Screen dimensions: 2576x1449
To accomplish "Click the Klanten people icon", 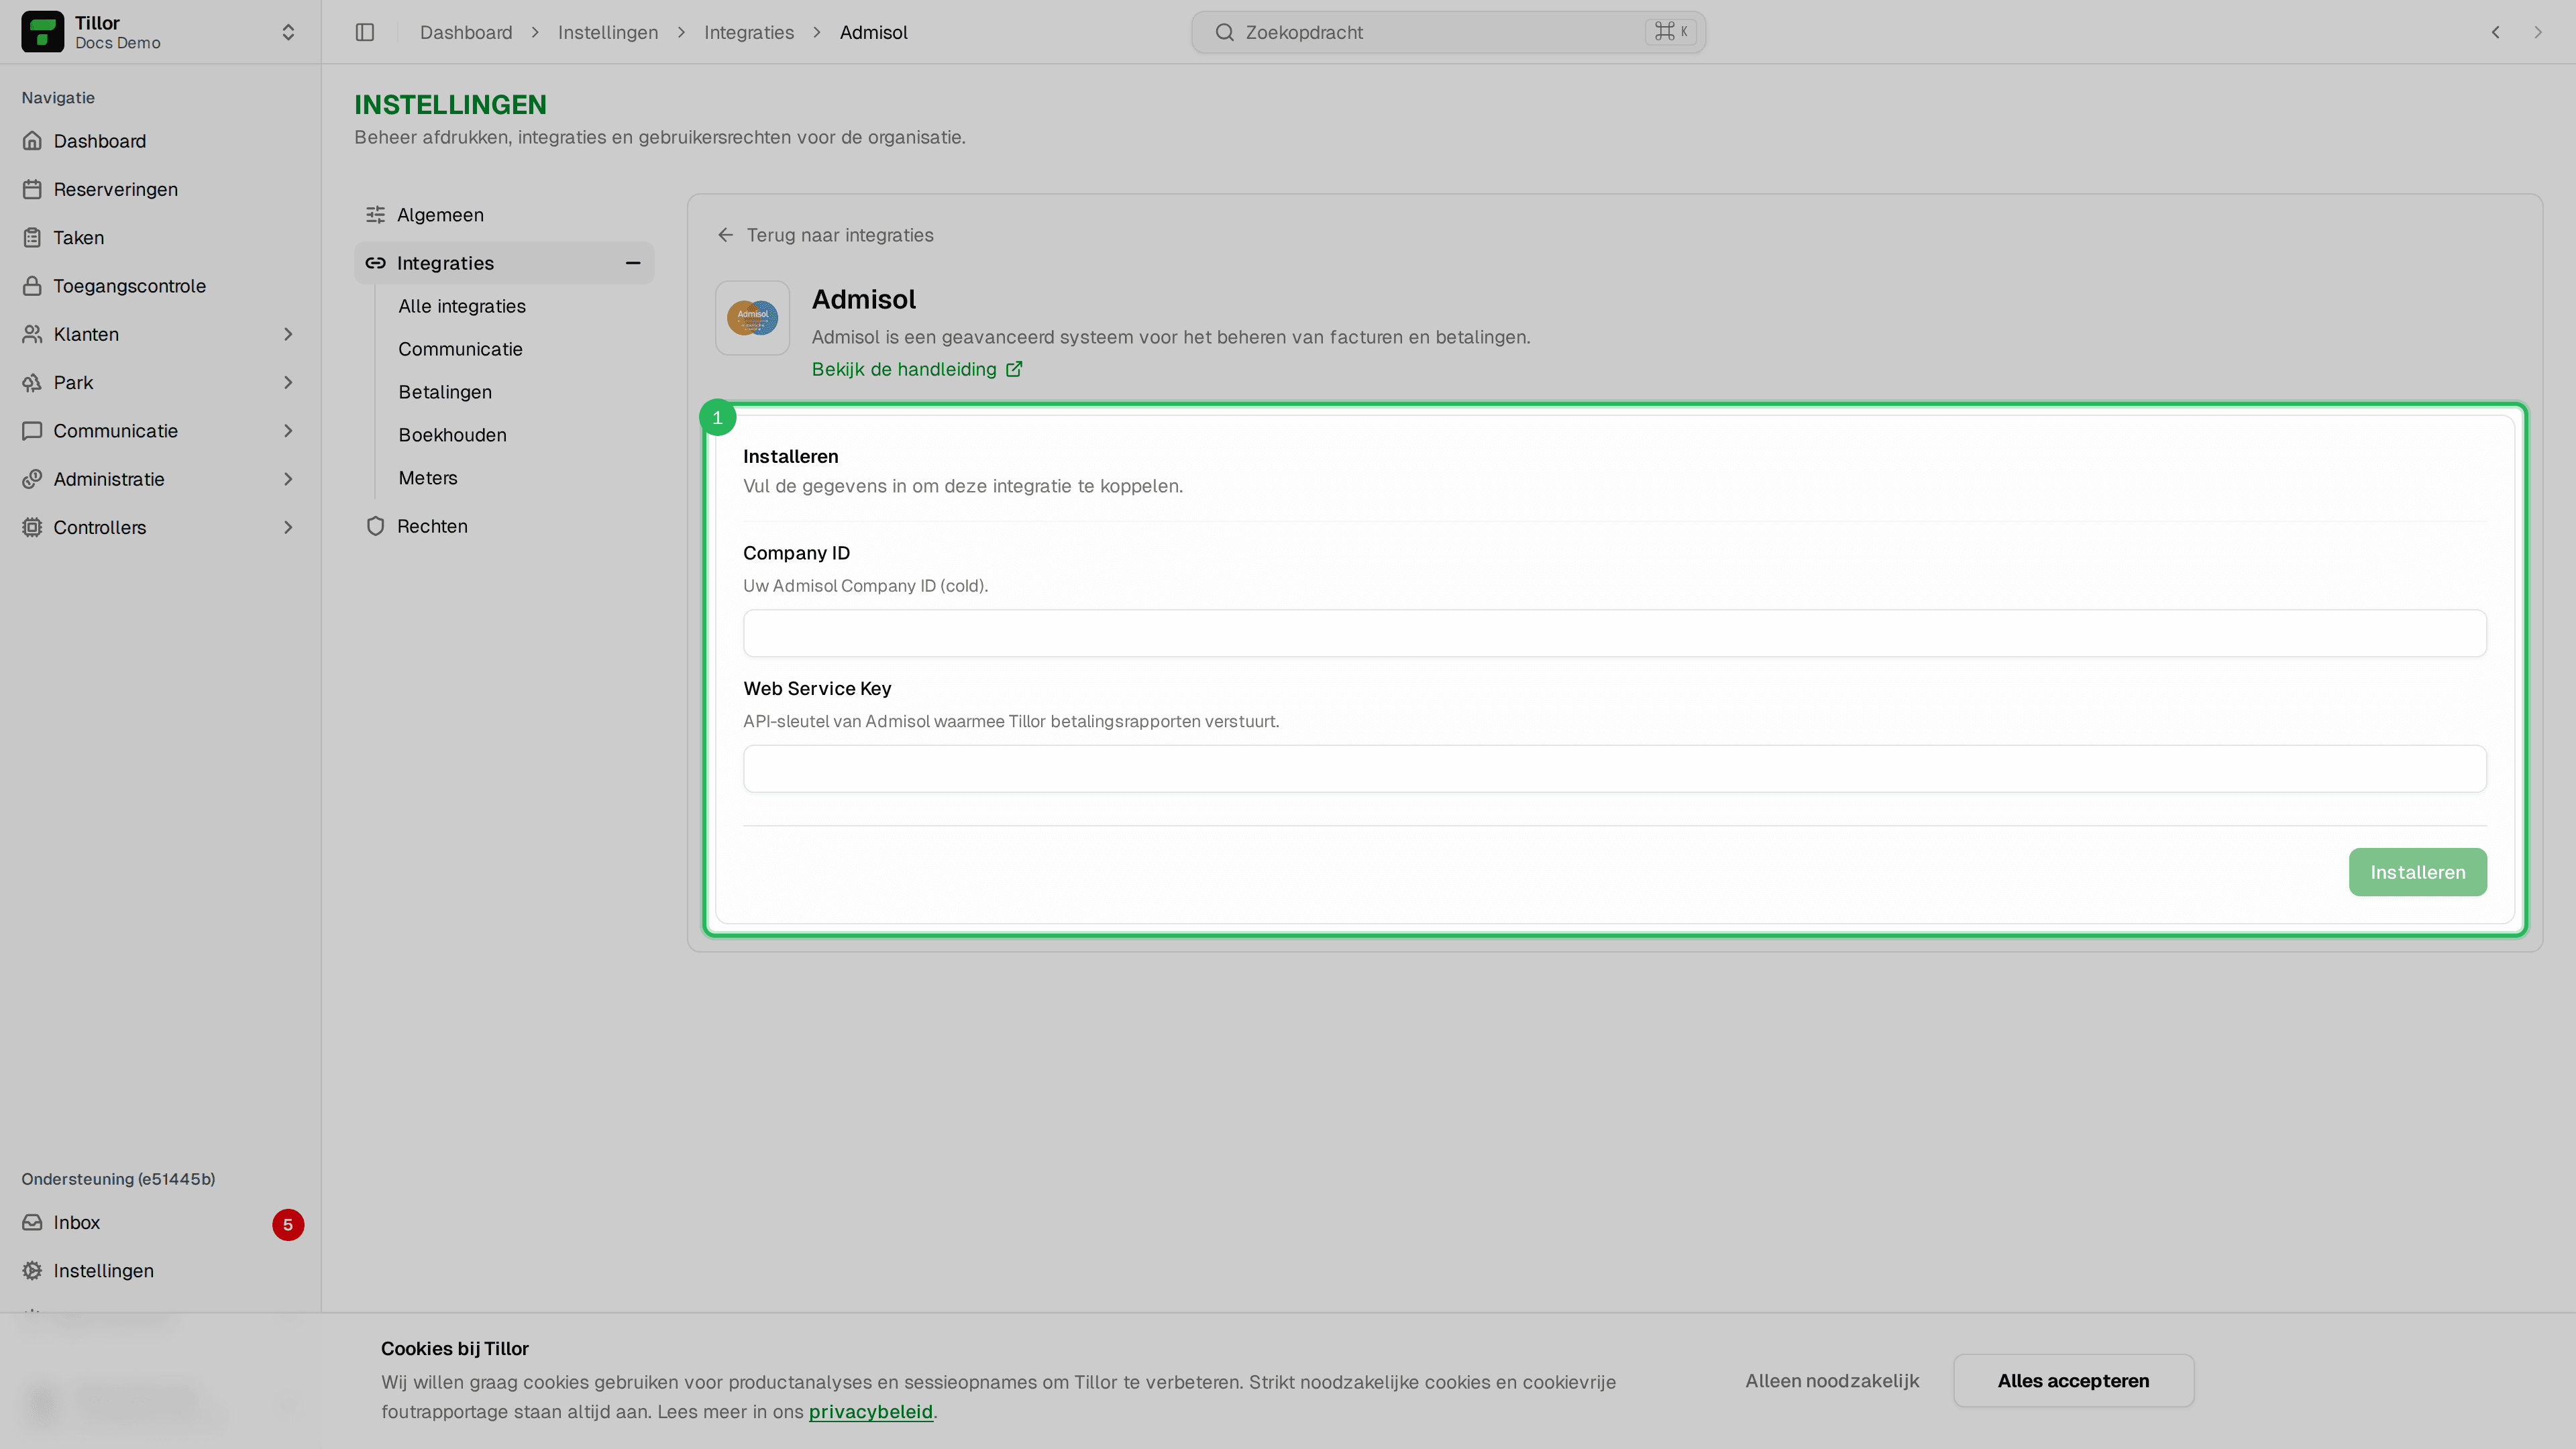I will click(x=32, y=334).
